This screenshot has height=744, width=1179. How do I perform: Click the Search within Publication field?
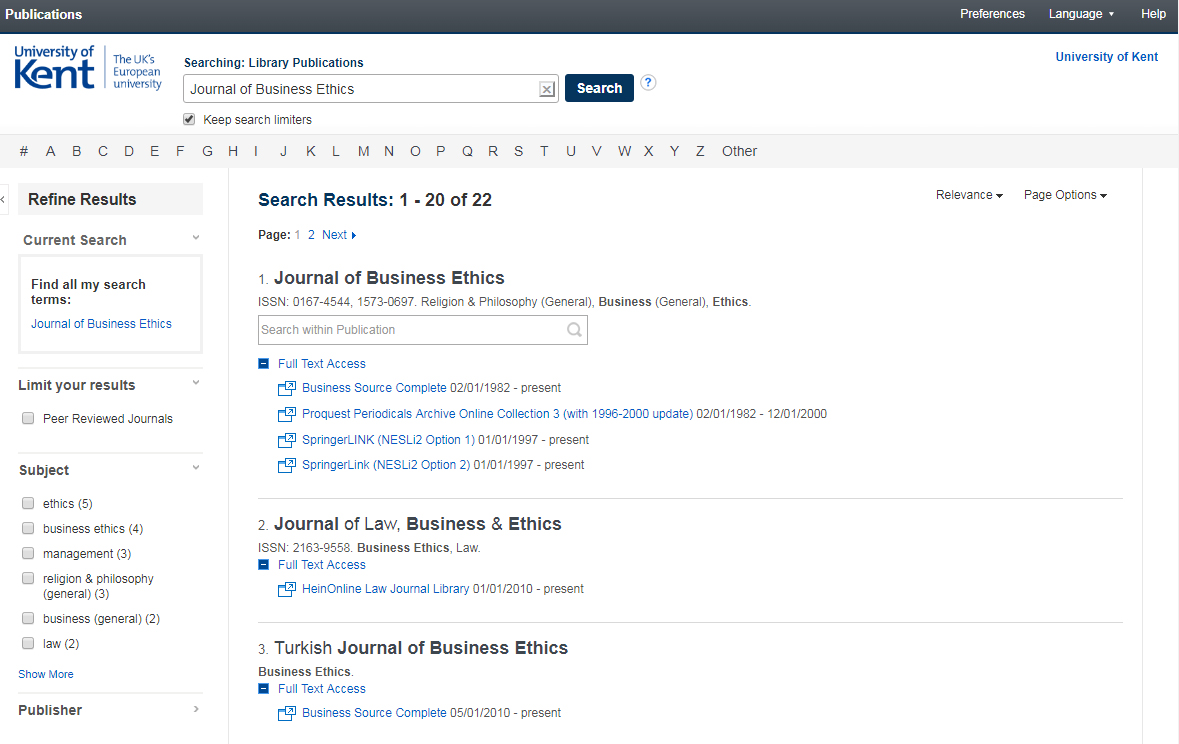pos(410,330)
